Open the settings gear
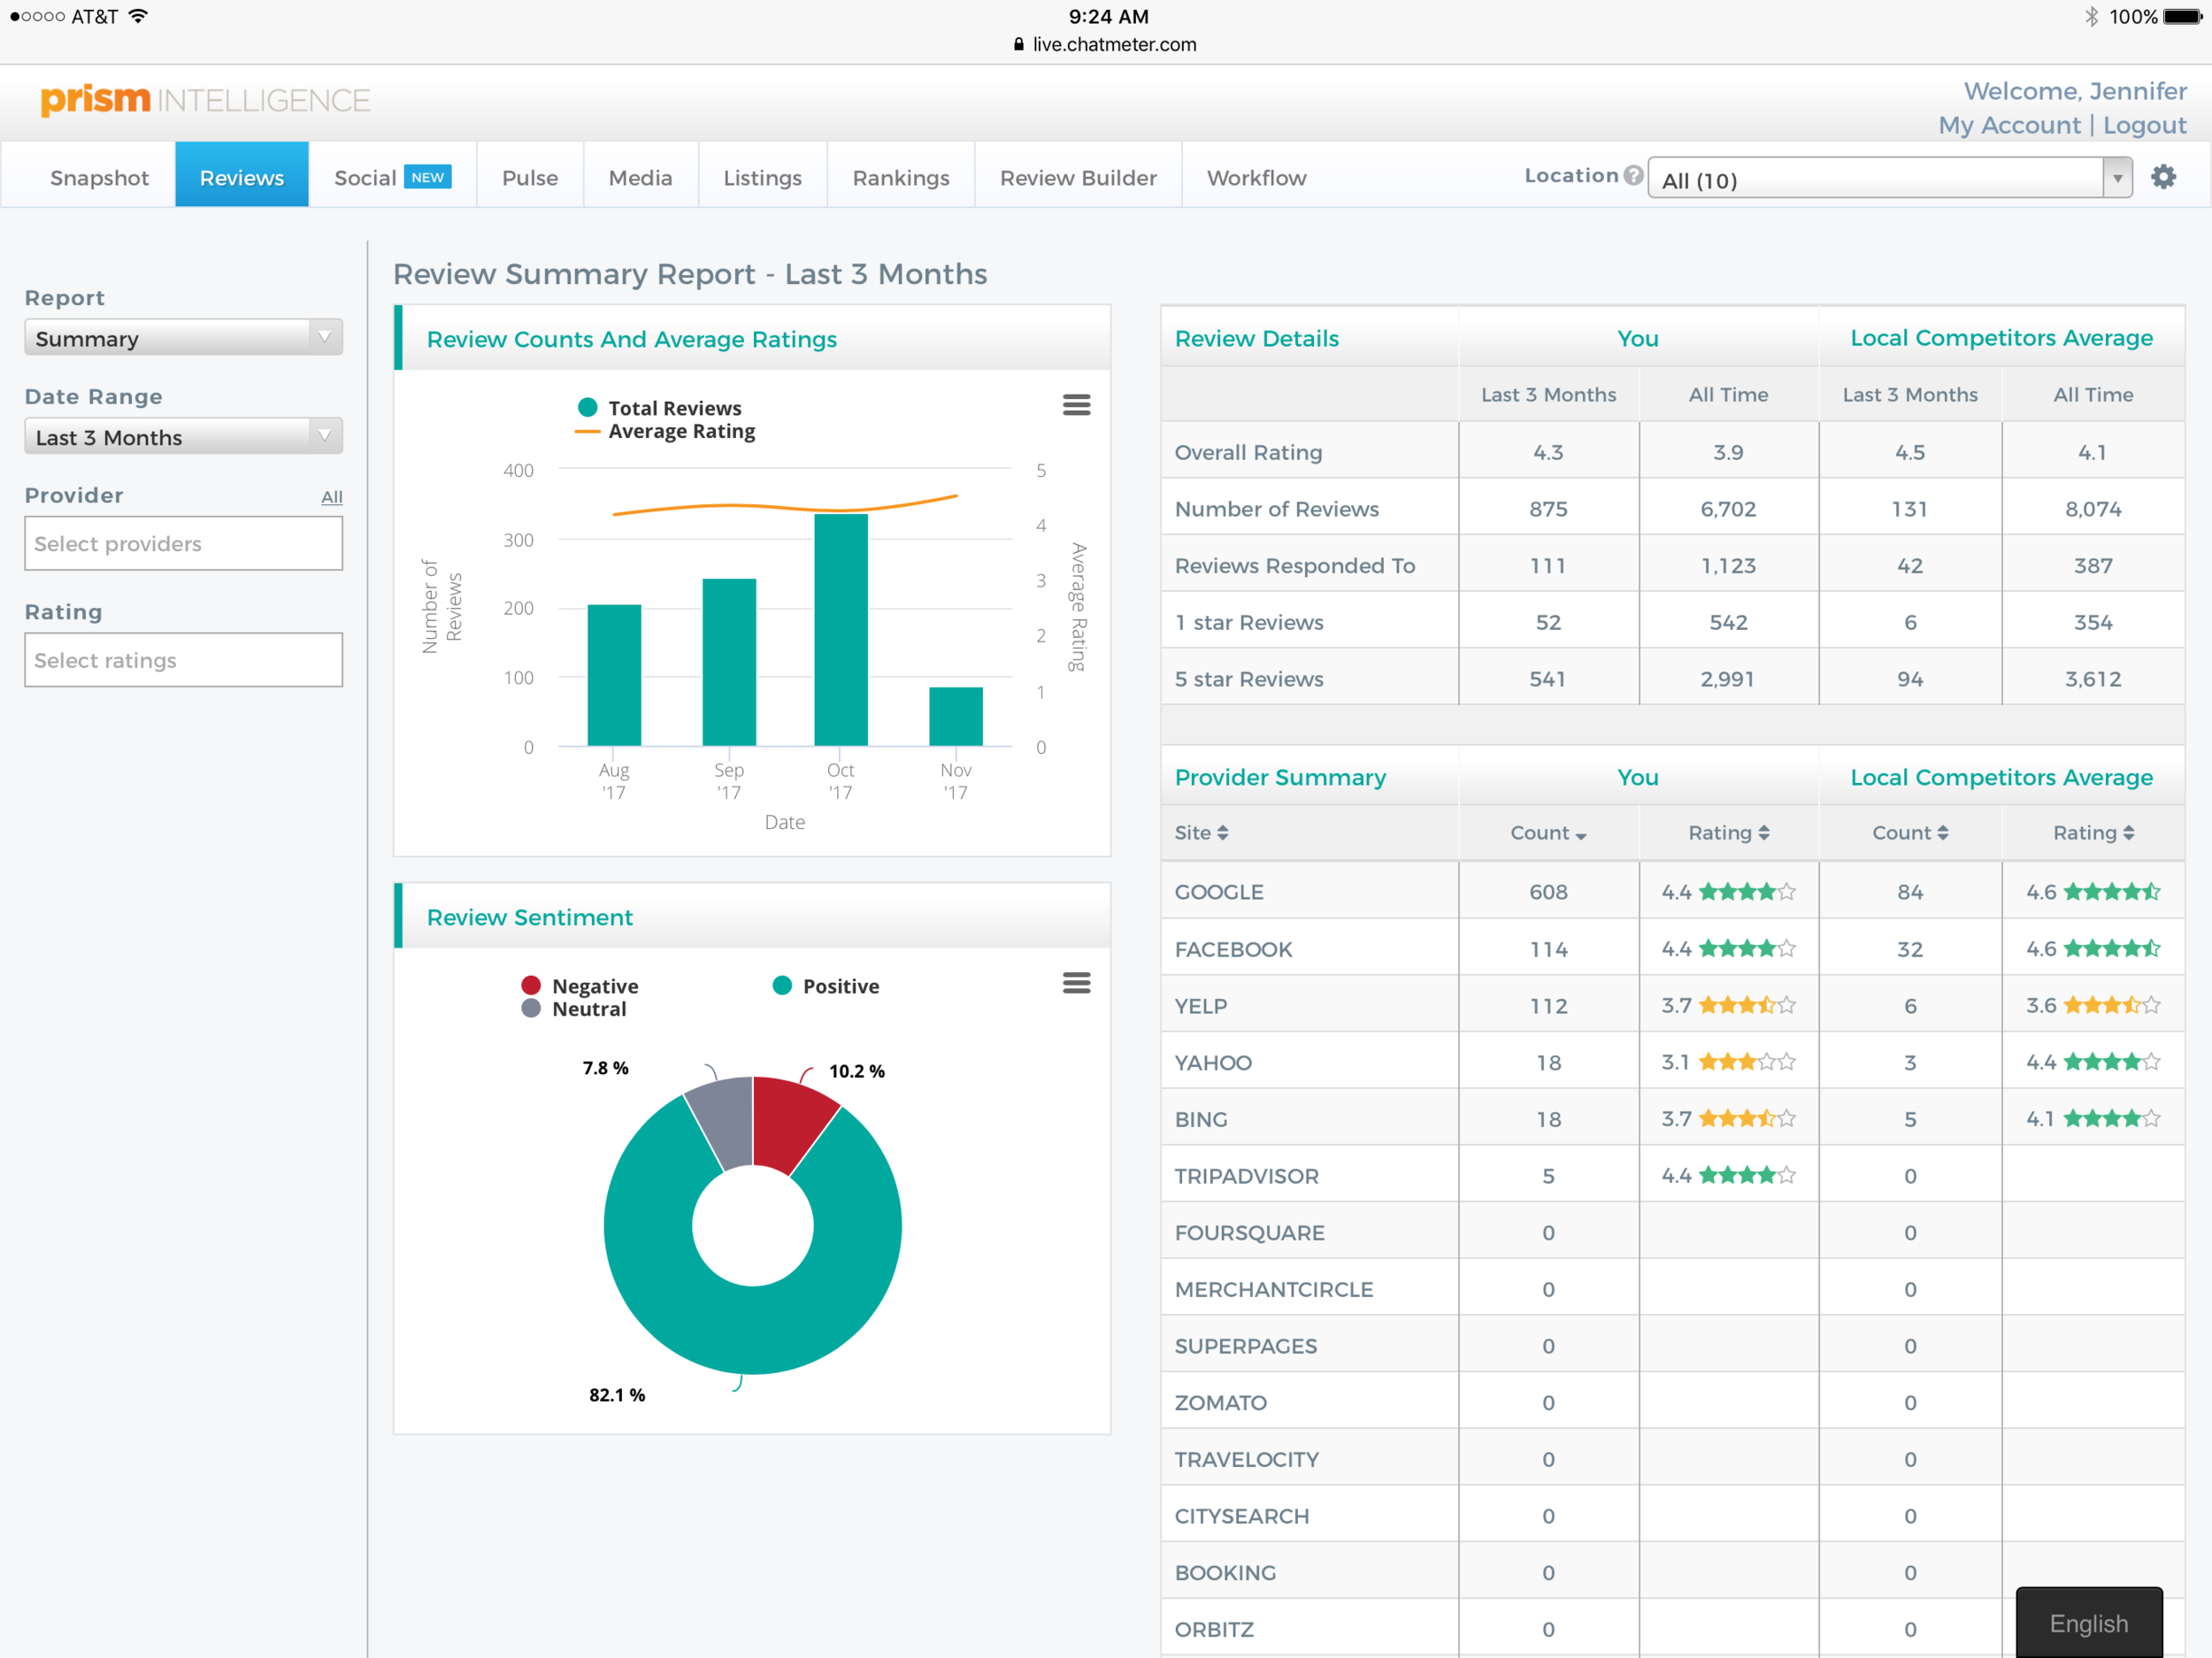 coord(2163,176)
